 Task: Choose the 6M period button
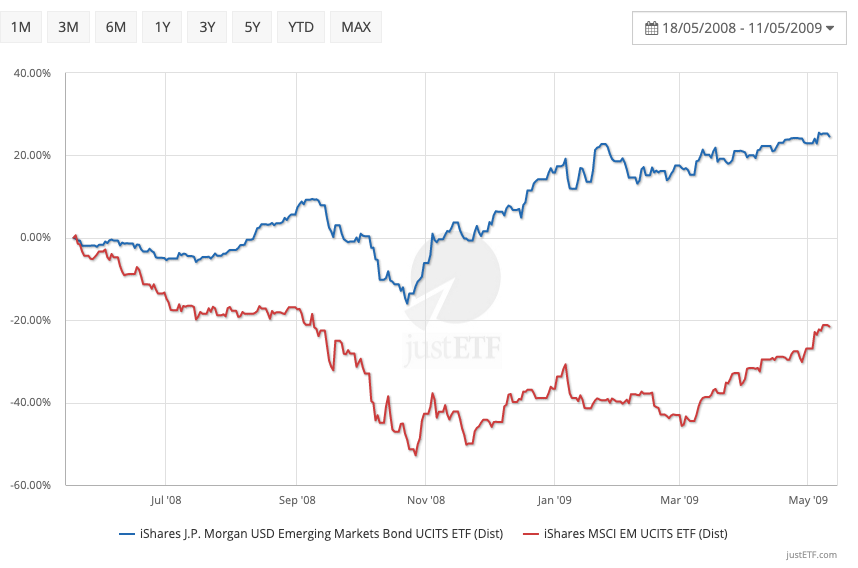[x=115, y=27]
